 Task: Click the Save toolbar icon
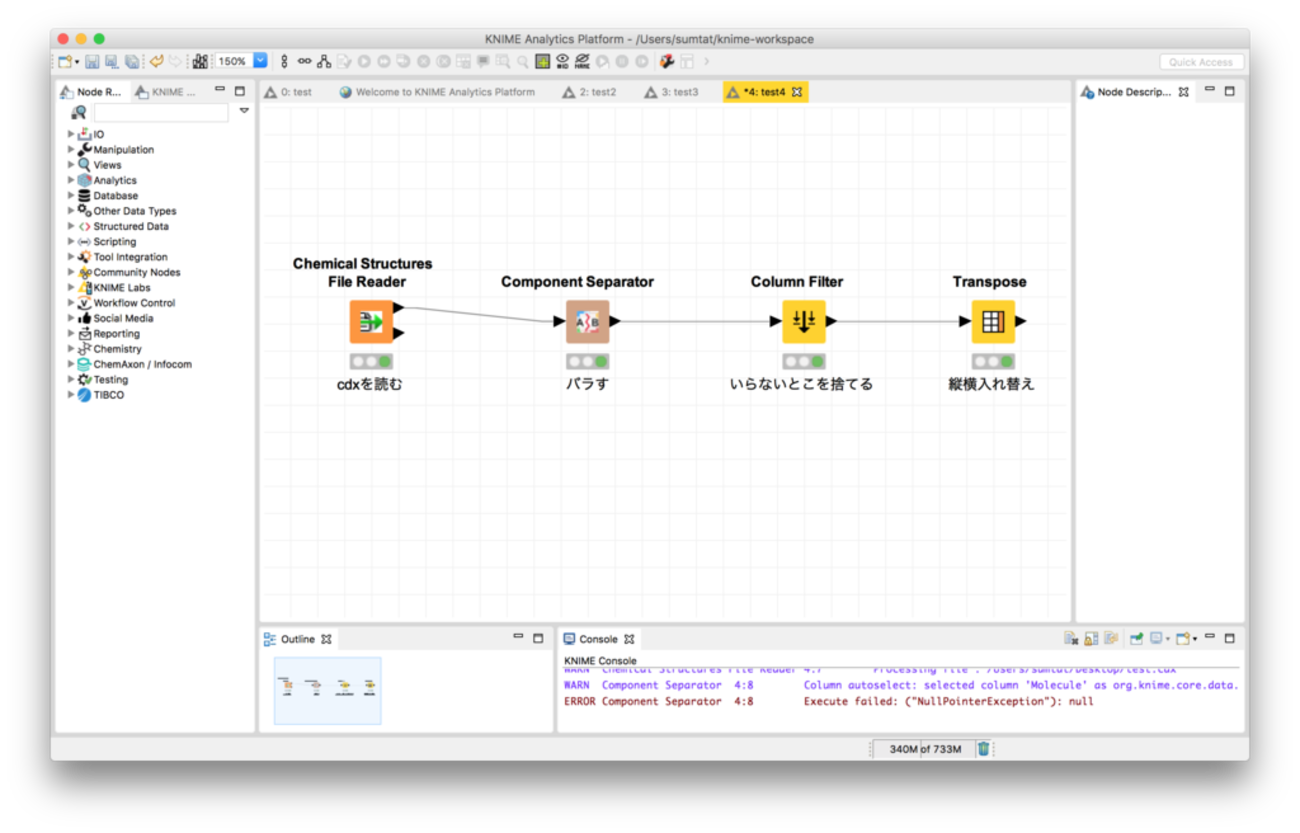(x=92, y=61)
